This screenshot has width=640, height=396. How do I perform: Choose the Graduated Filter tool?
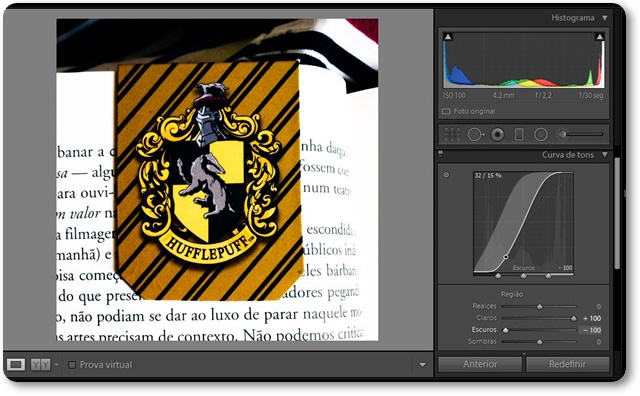pyautogui.click(x=519, y=134)
